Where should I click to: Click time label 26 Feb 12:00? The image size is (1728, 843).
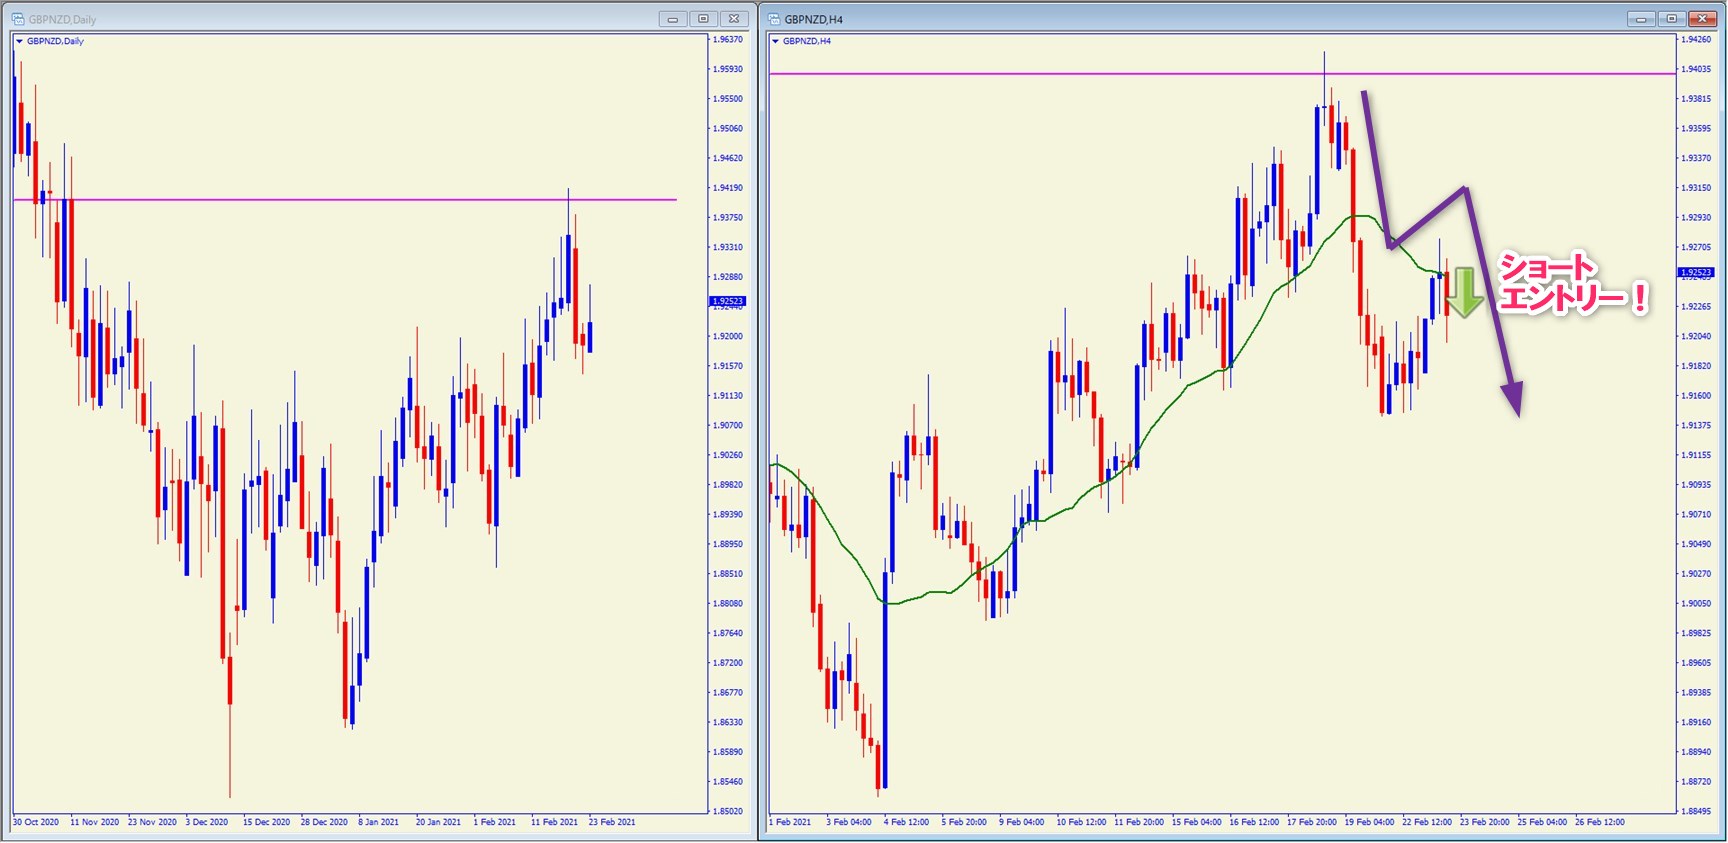(1600, 822)
